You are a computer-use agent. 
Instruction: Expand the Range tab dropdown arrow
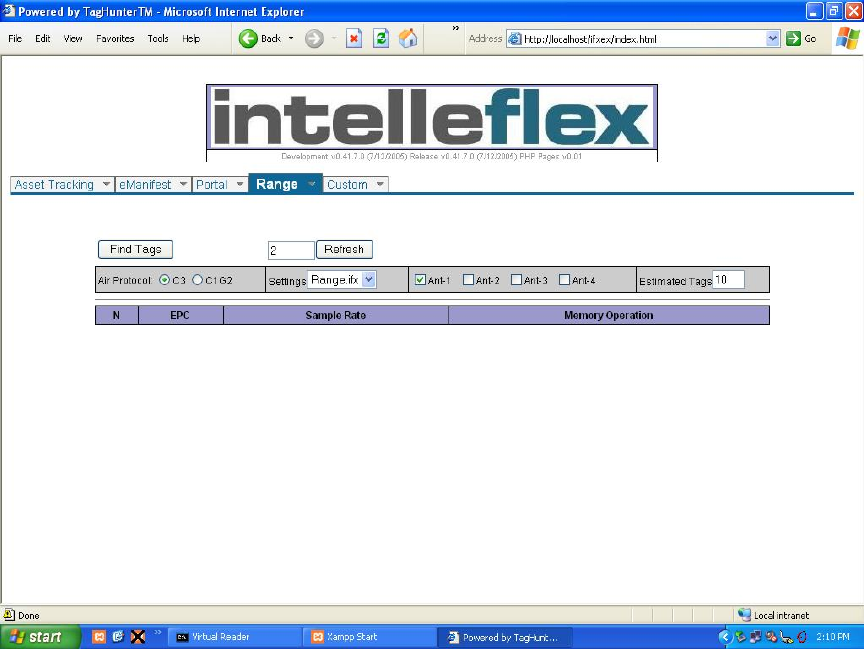click(312, 183)
